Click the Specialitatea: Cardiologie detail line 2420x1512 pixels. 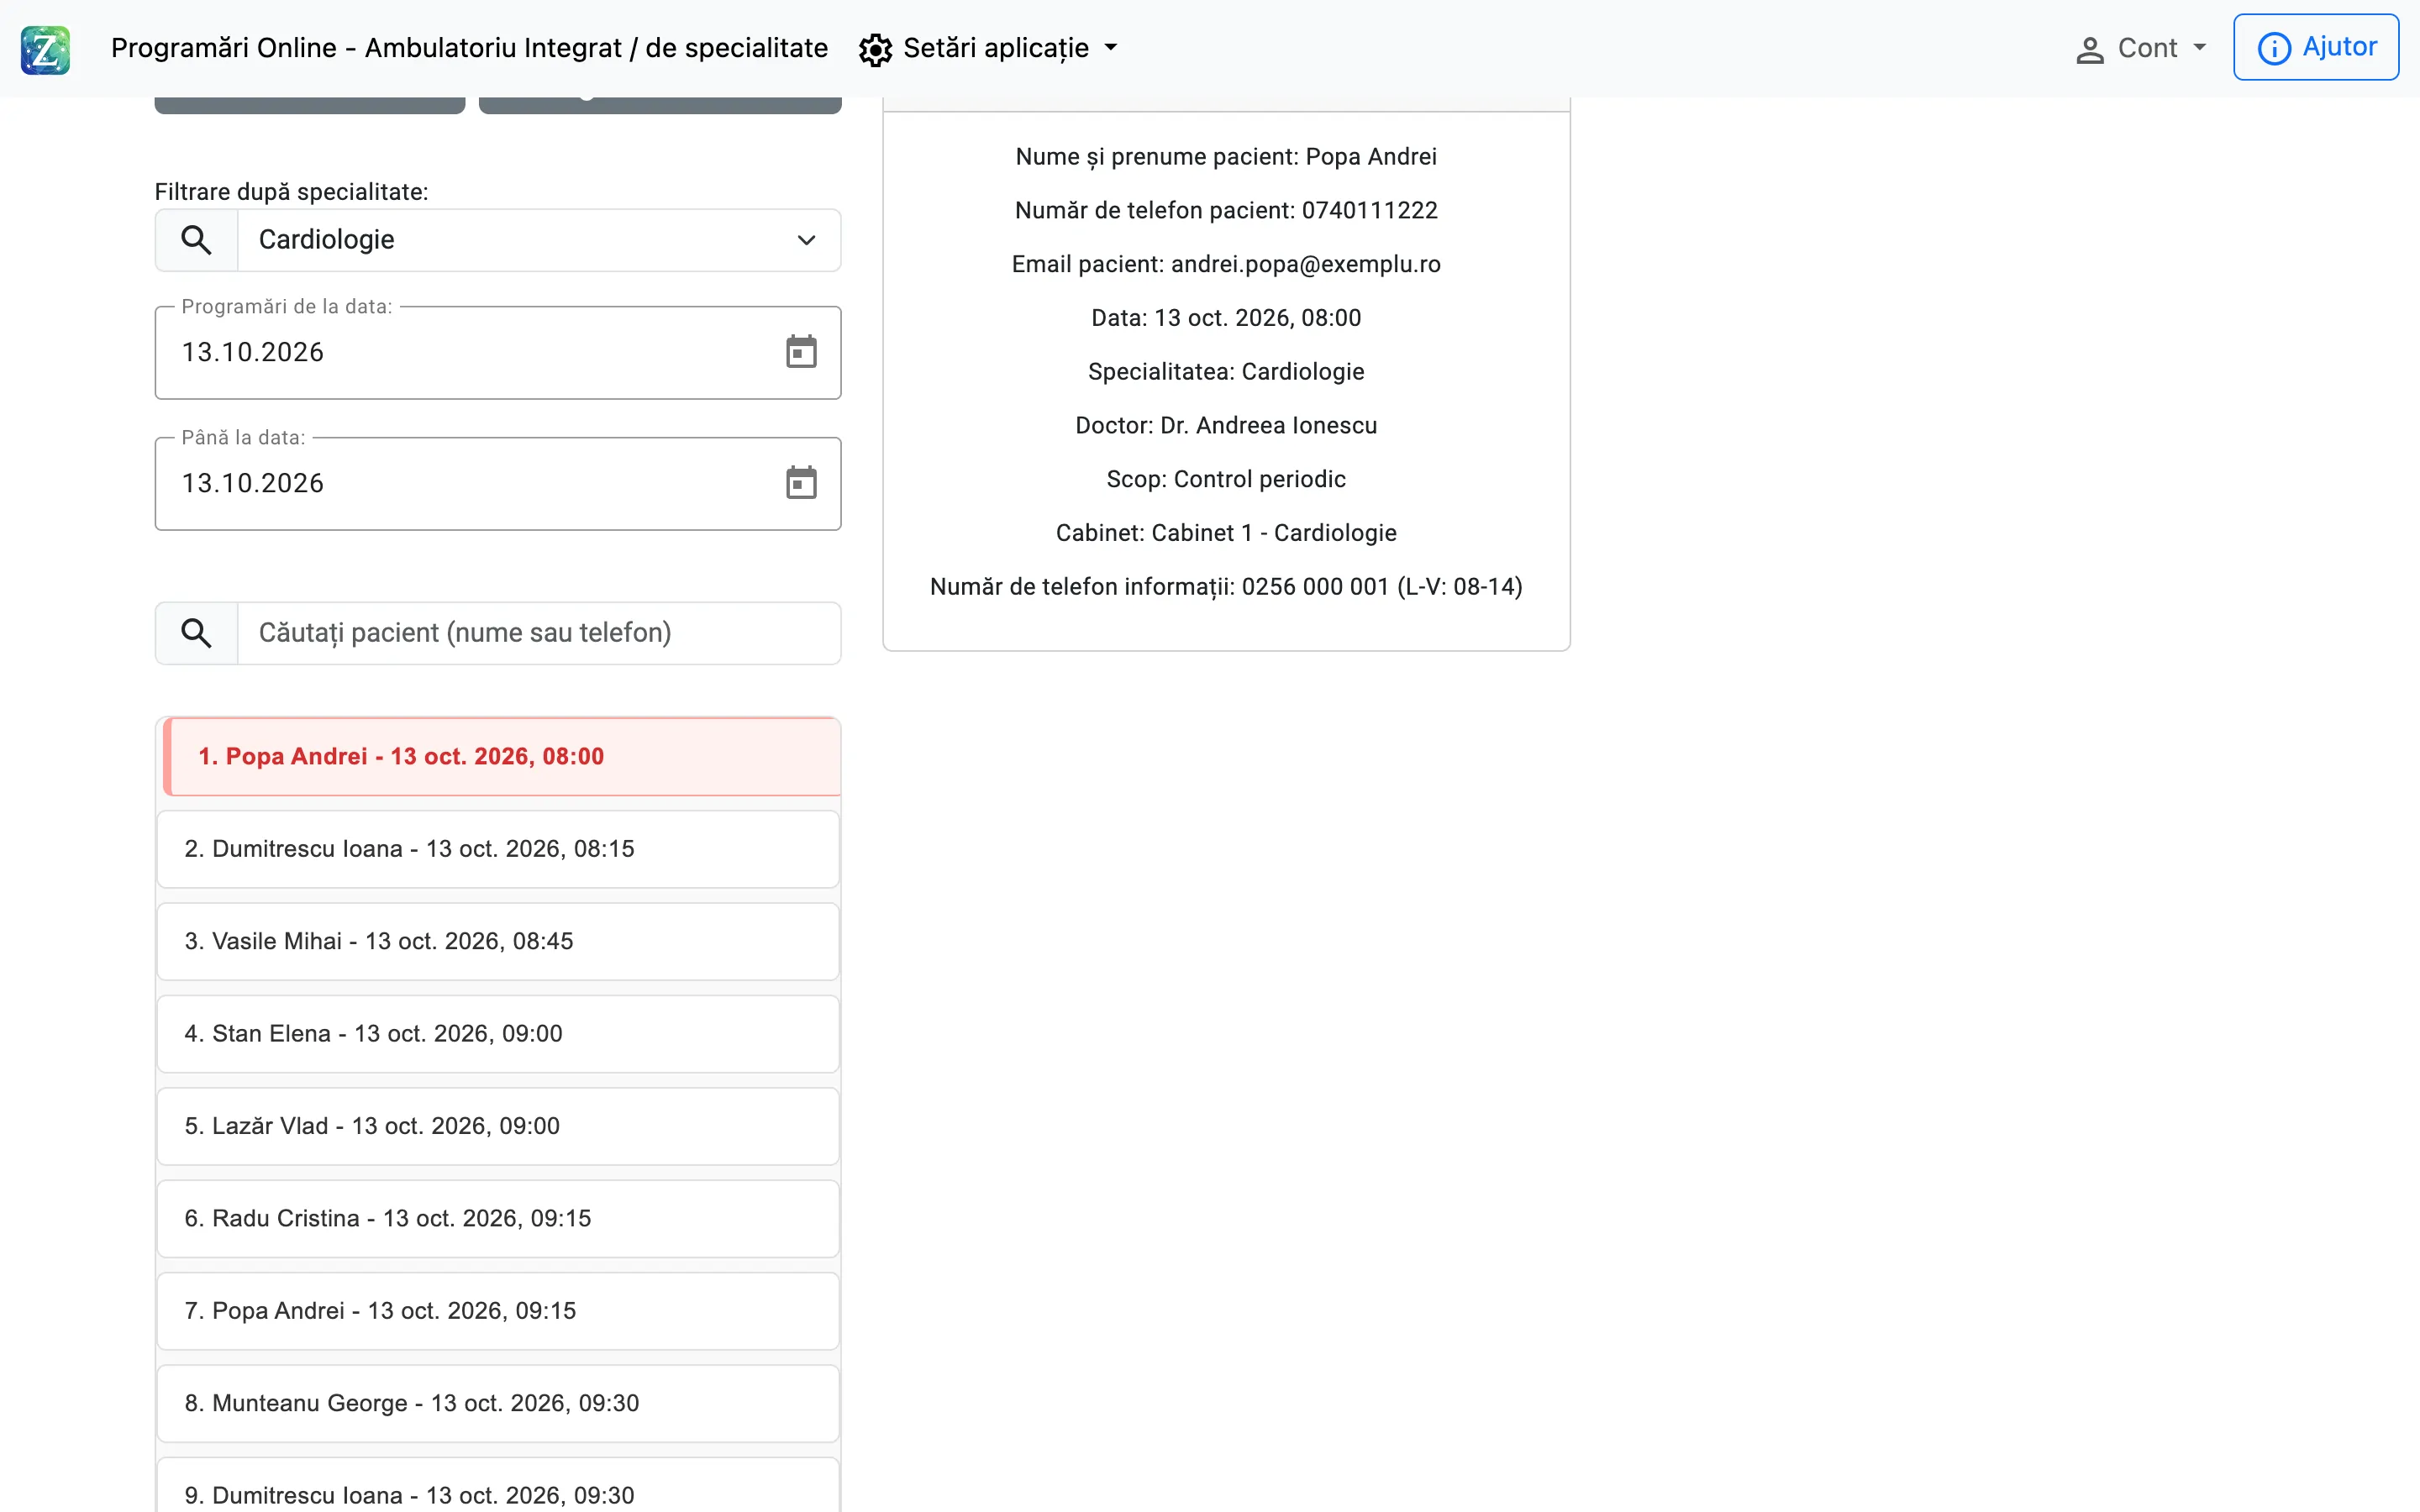pos(1226,372)
